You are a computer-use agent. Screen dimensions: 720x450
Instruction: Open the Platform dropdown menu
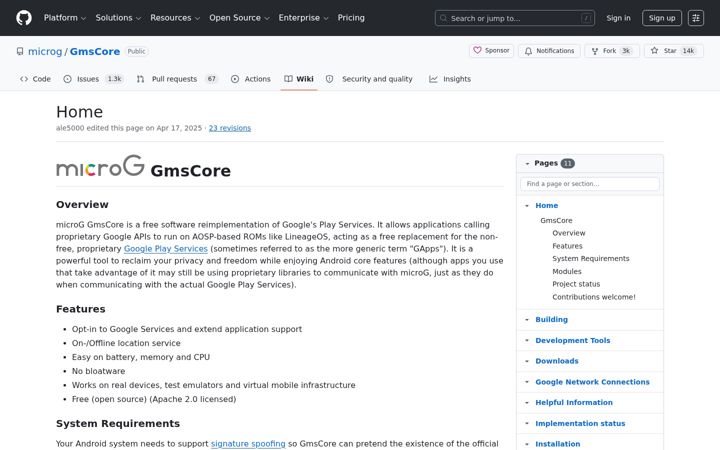pos(65,18)
